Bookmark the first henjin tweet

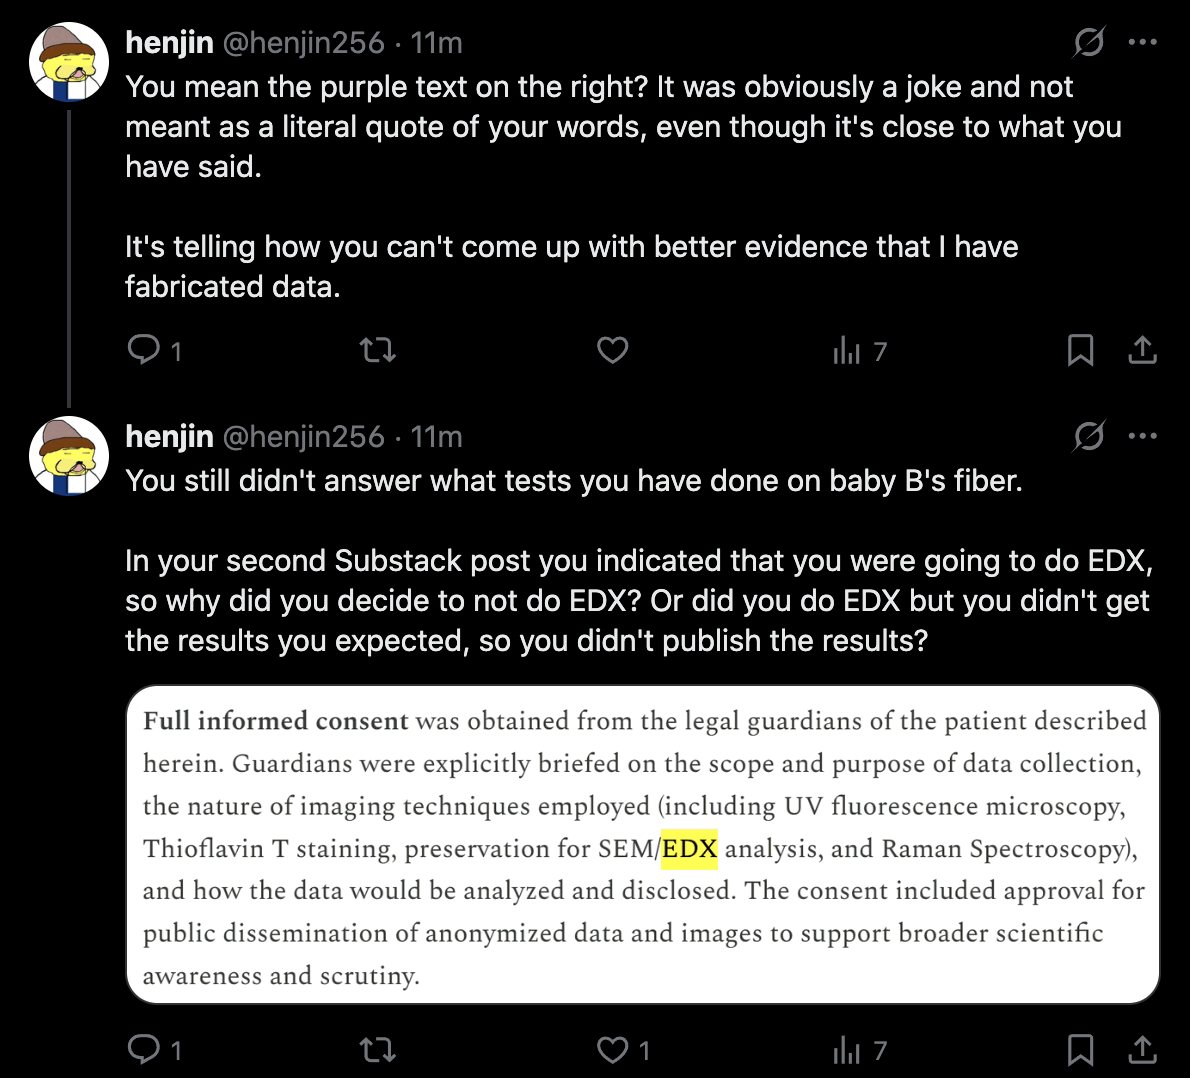coord(1080,350)
